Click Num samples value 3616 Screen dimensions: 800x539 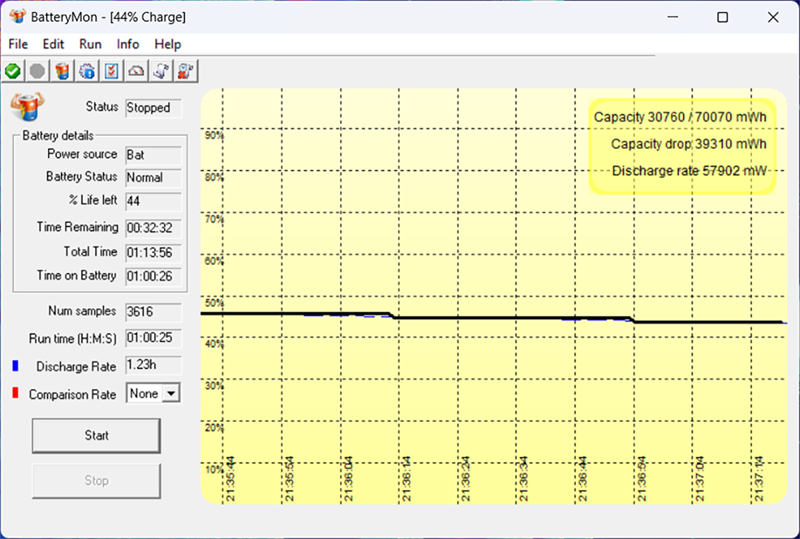(x=153, y=312)
